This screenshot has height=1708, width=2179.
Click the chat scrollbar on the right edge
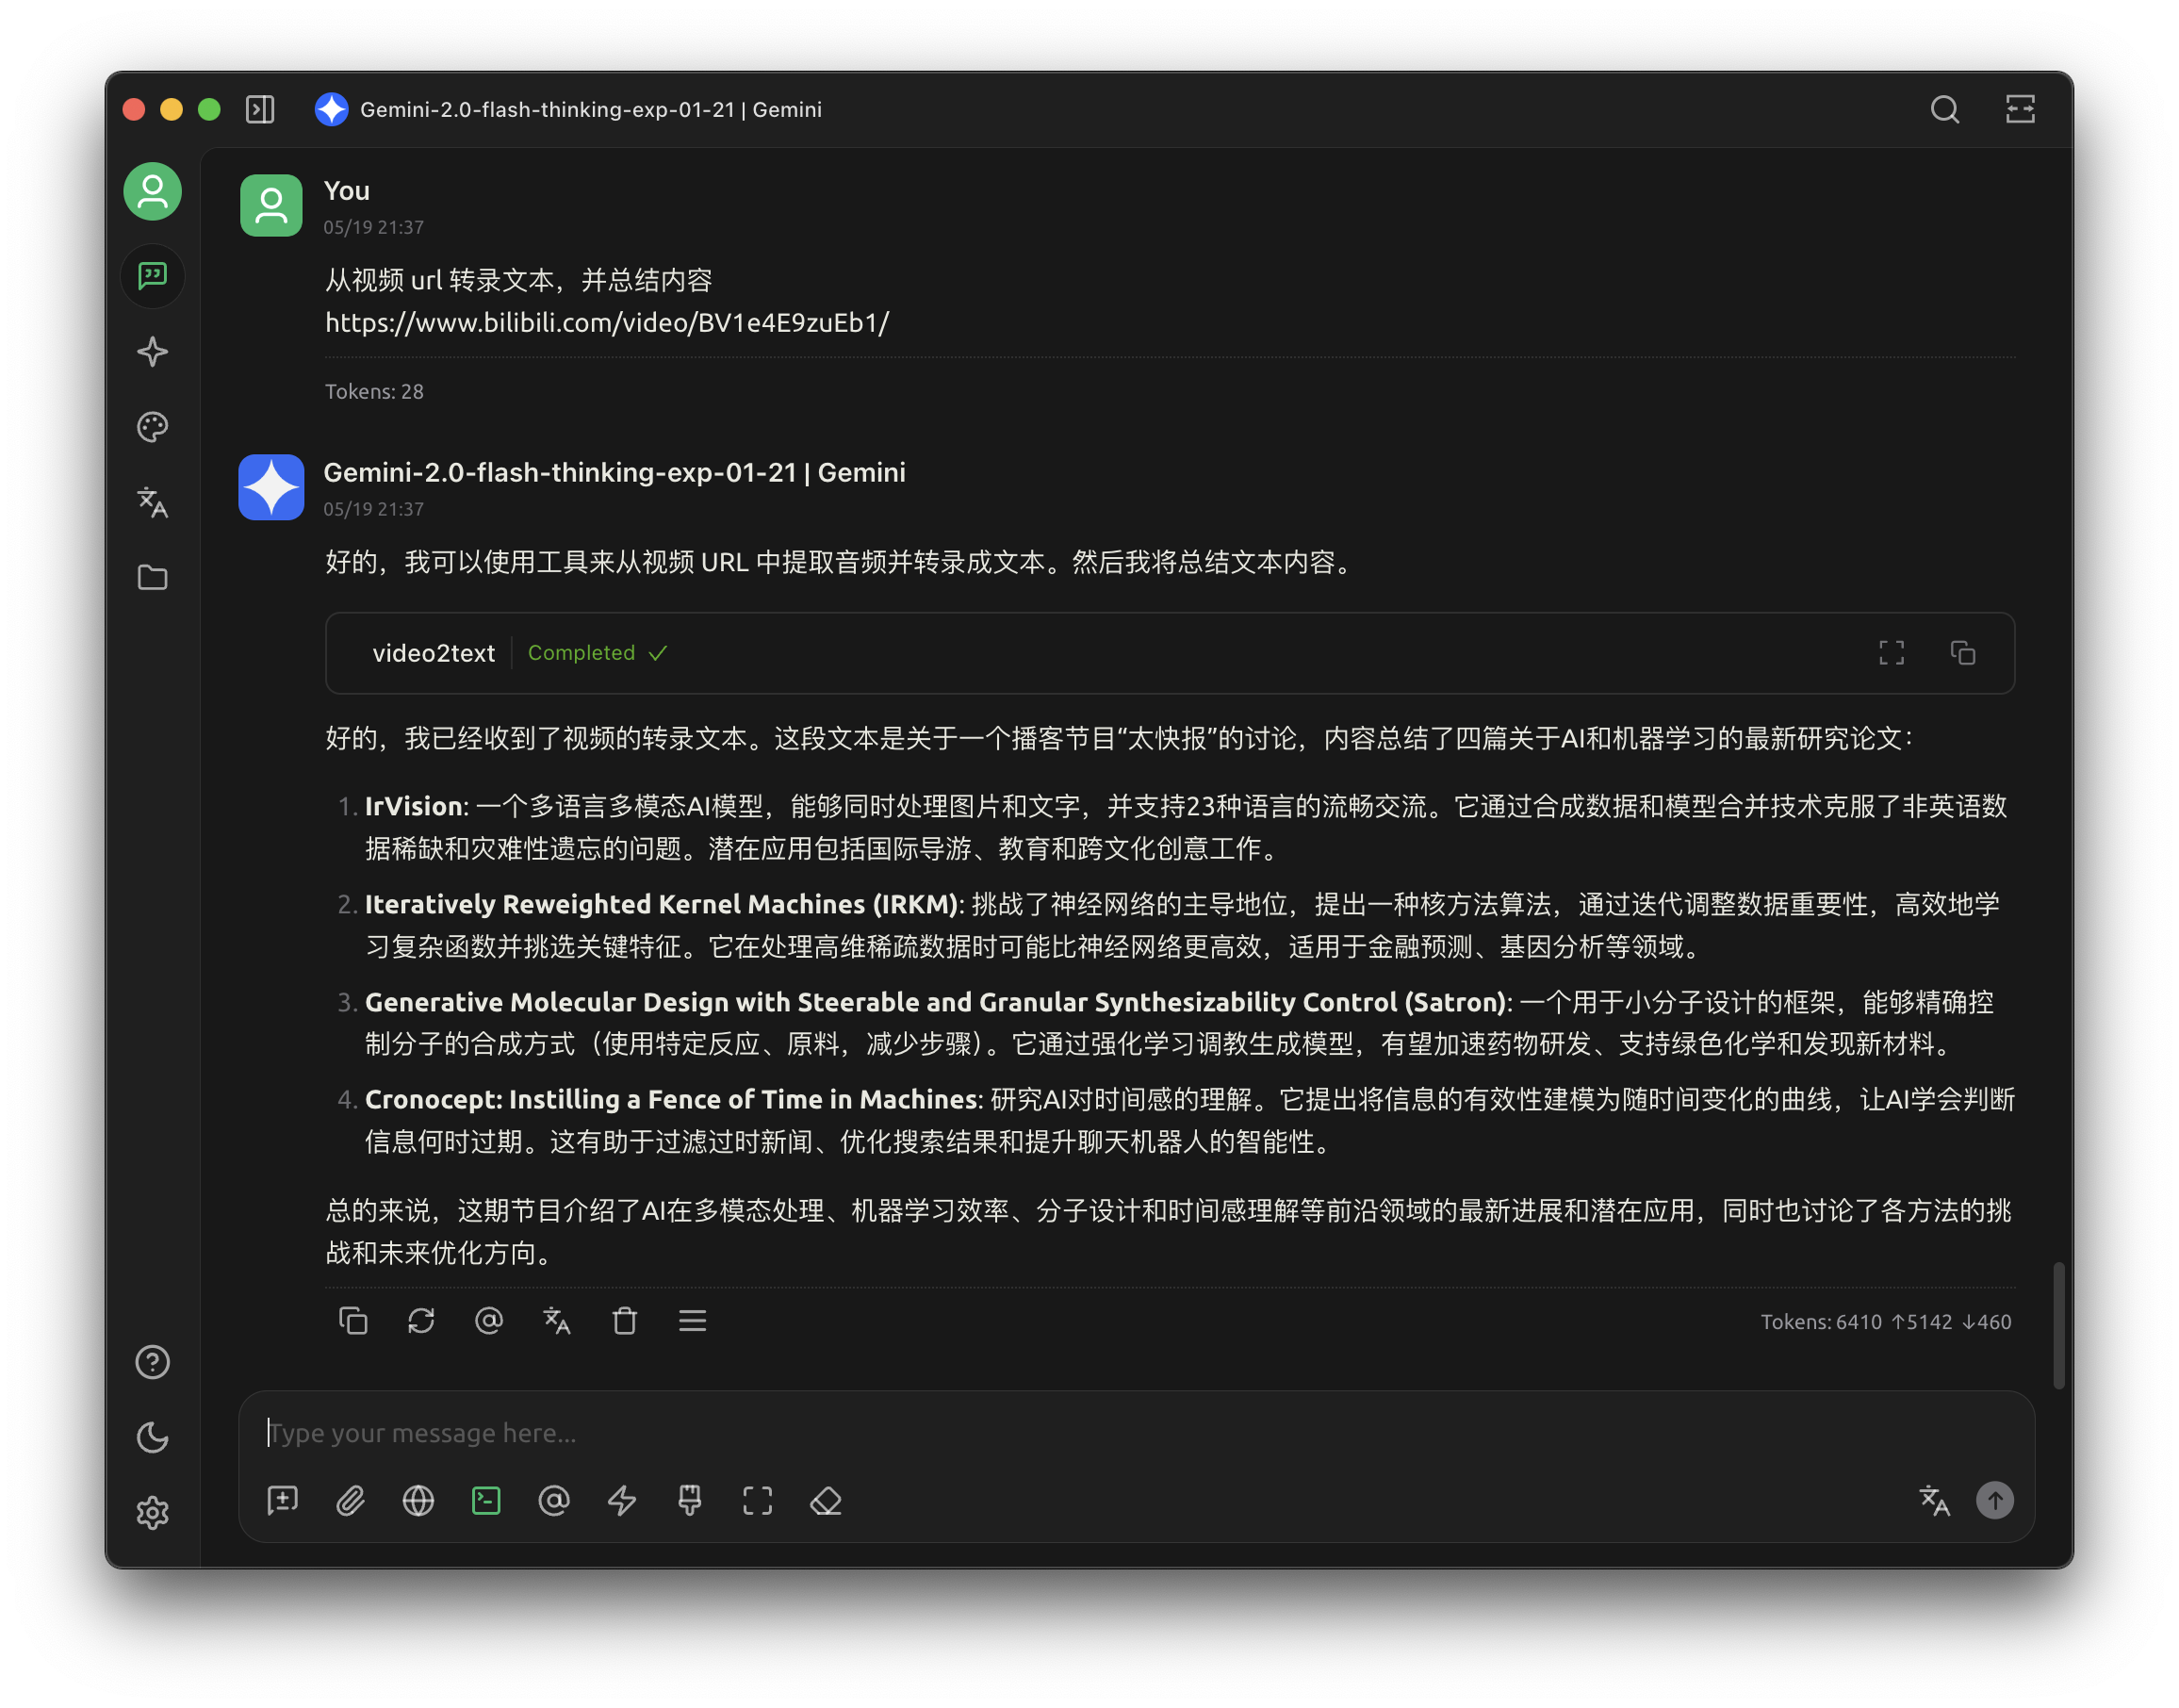2058,1325
